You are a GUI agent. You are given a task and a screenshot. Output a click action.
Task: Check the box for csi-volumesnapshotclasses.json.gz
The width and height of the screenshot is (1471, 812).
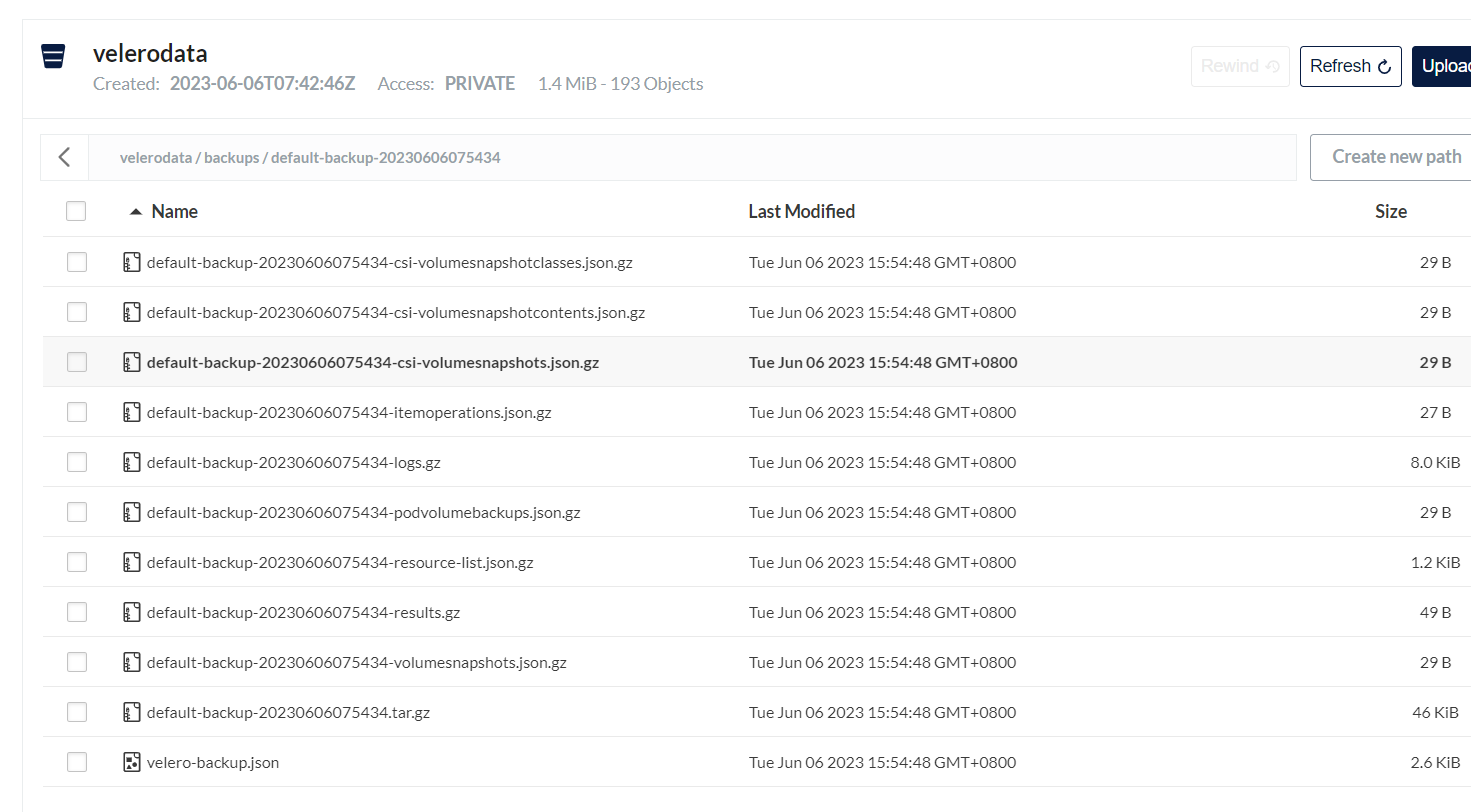click(x=77, y=263)
